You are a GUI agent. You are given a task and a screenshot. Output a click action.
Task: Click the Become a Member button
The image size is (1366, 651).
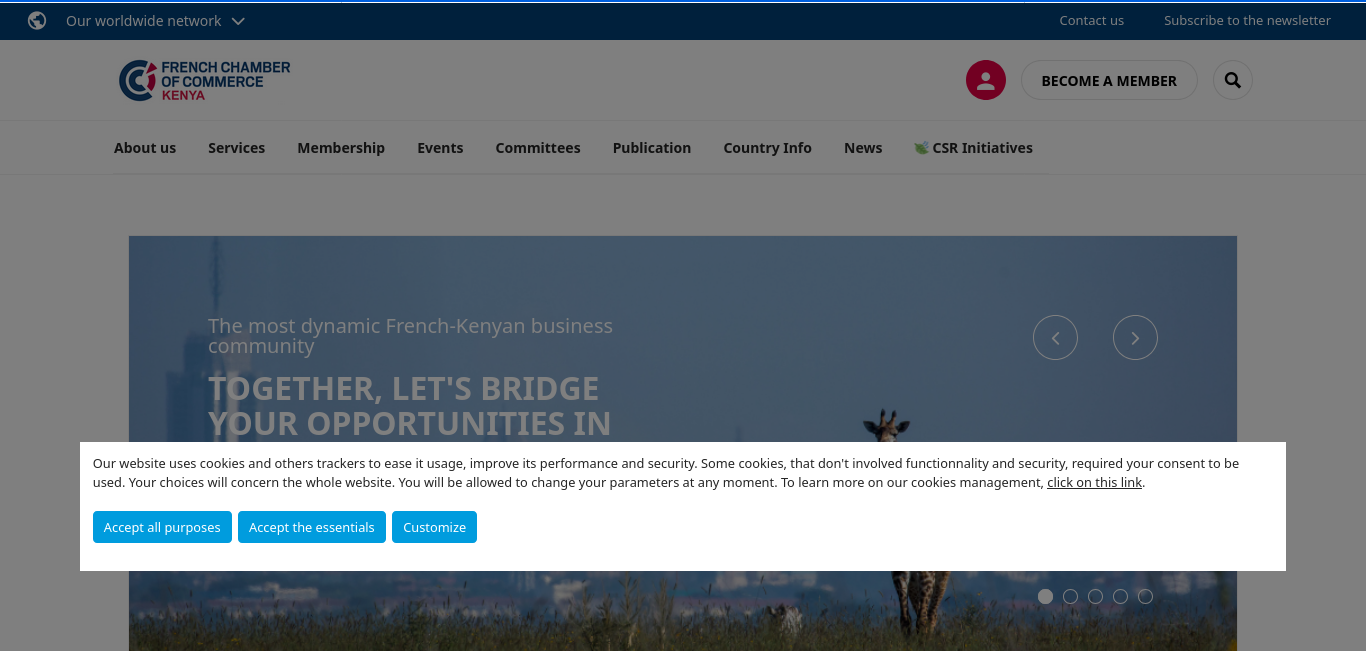pos(1109,80)
